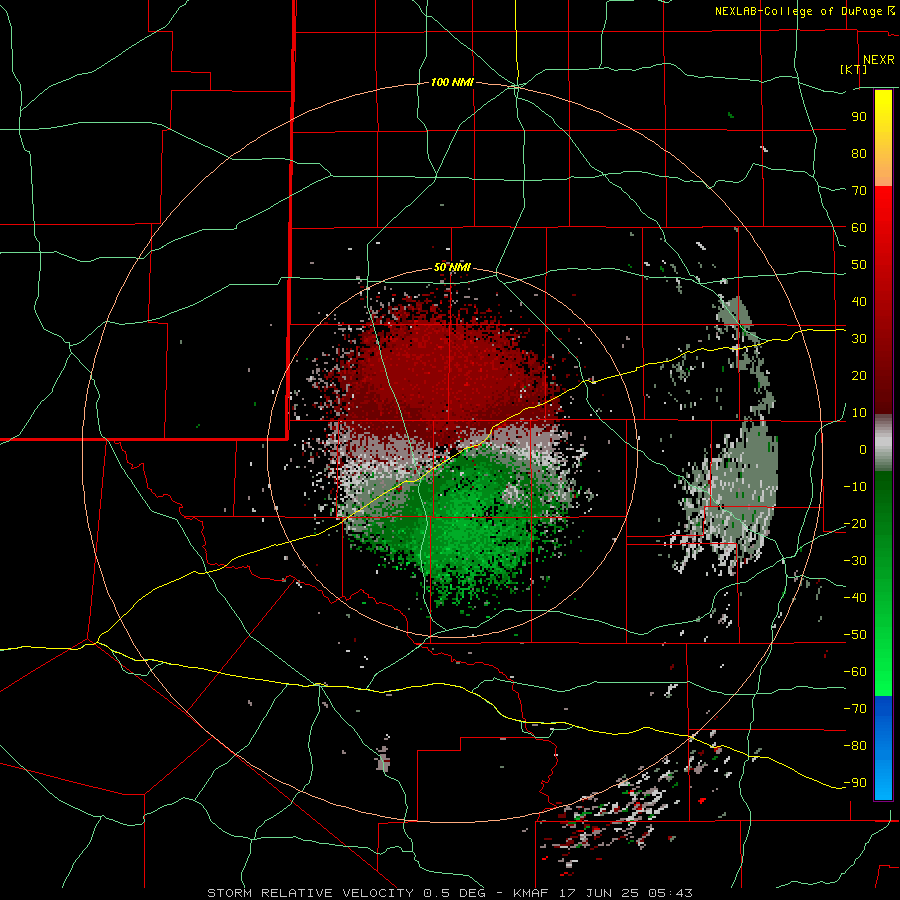This screenshot has height=900, width=900.
Task: Click the -50 value on velocity scale
Action: (855, 634)
